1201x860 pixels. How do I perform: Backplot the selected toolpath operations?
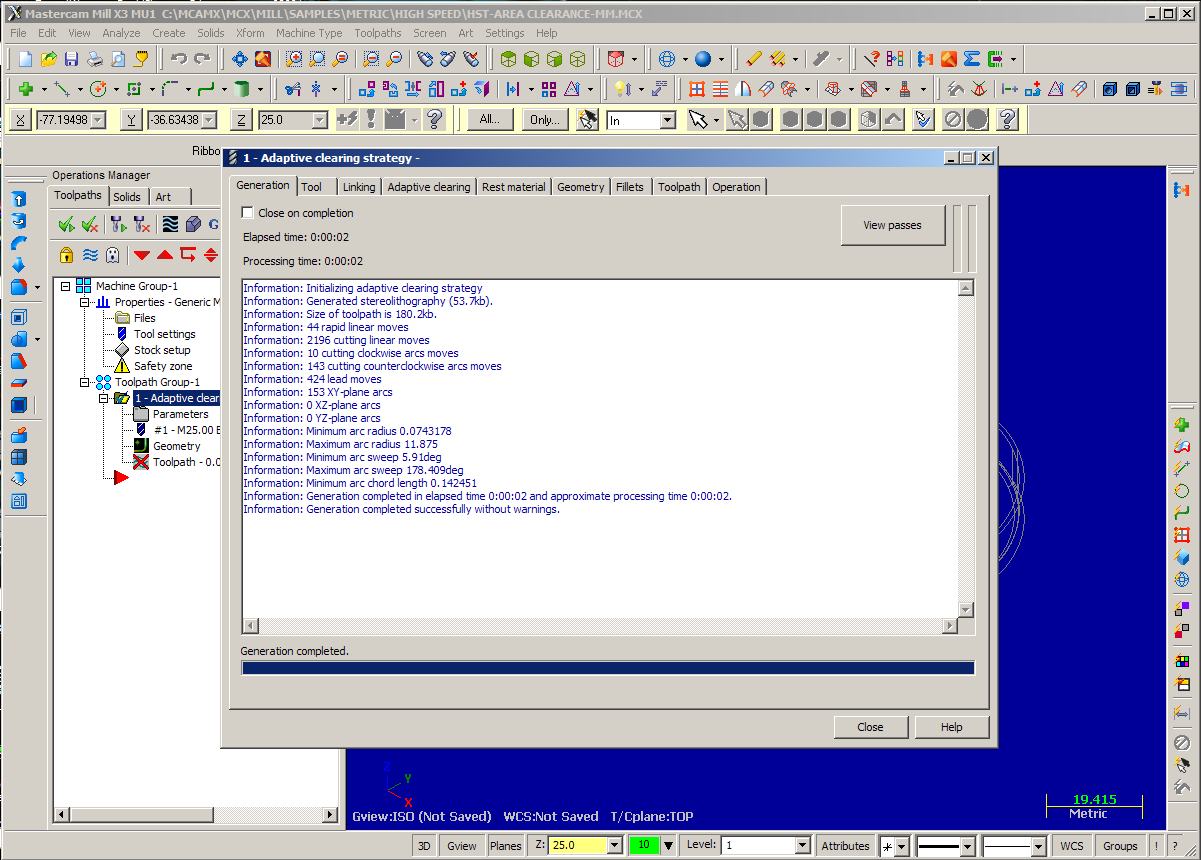(x=171, y=224)
